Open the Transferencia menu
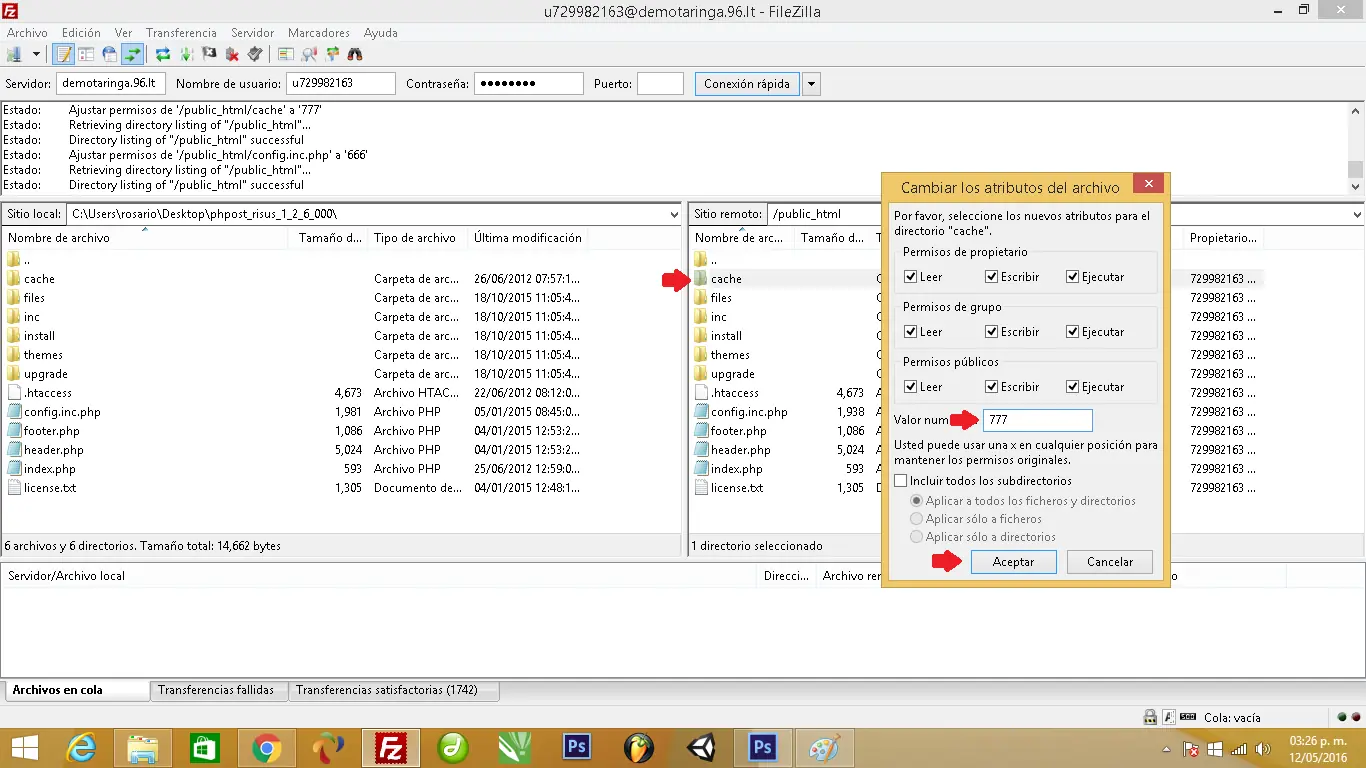The image size is (1366, 768). point(181,33)
